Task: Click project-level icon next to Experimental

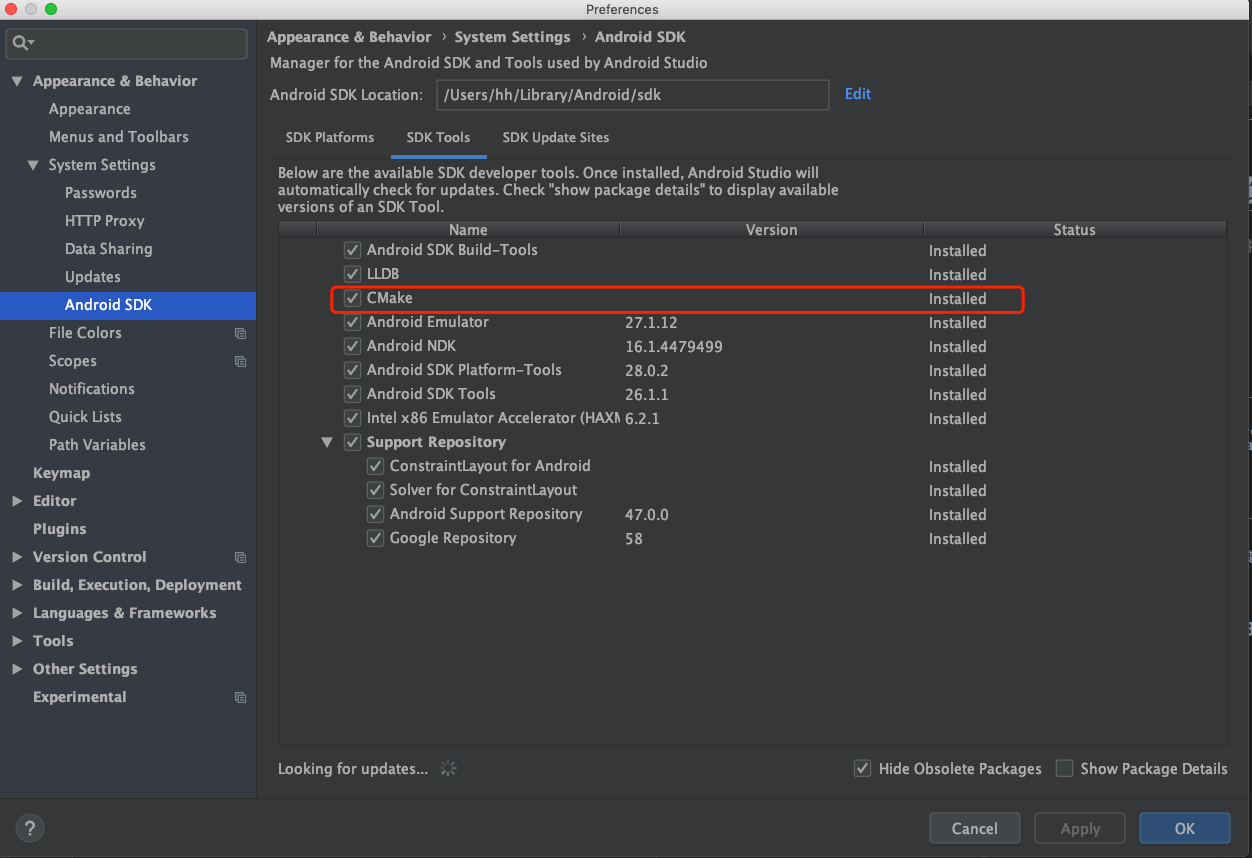Action: (x=240, y=697)
